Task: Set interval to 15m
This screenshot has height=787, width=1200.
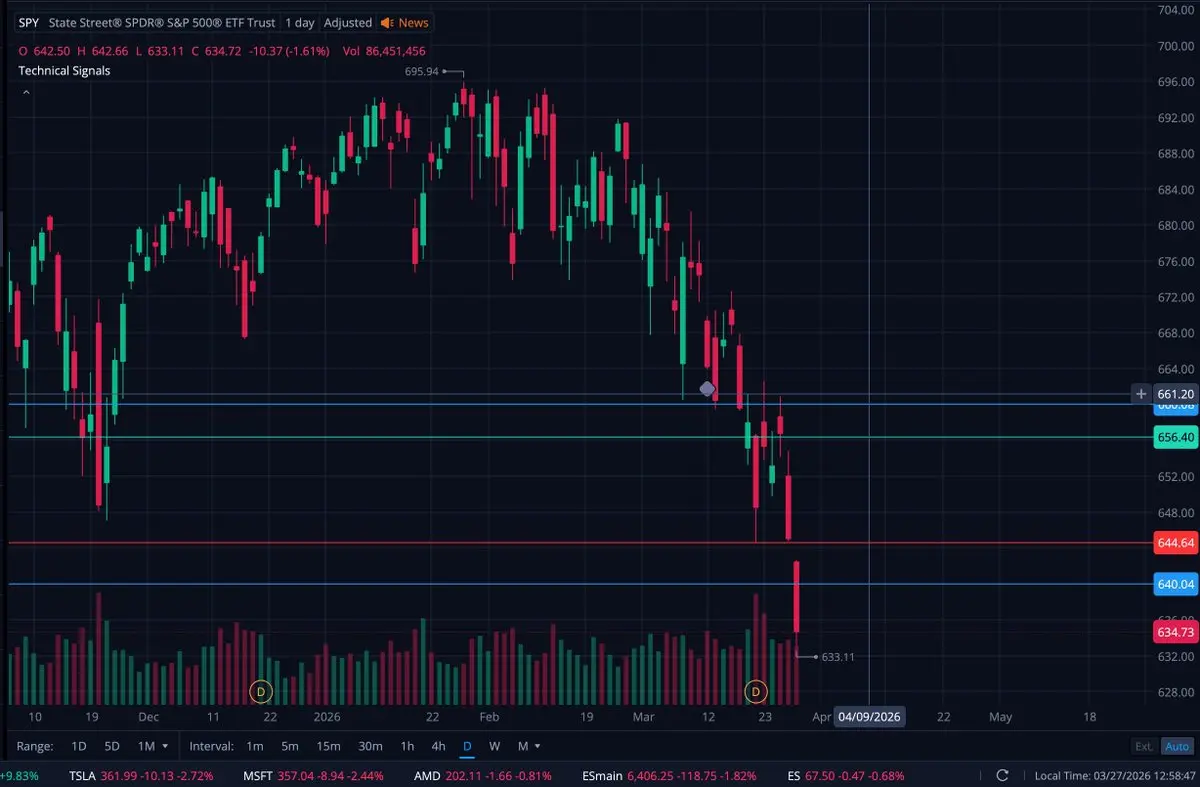Action: tap(328, 746)
